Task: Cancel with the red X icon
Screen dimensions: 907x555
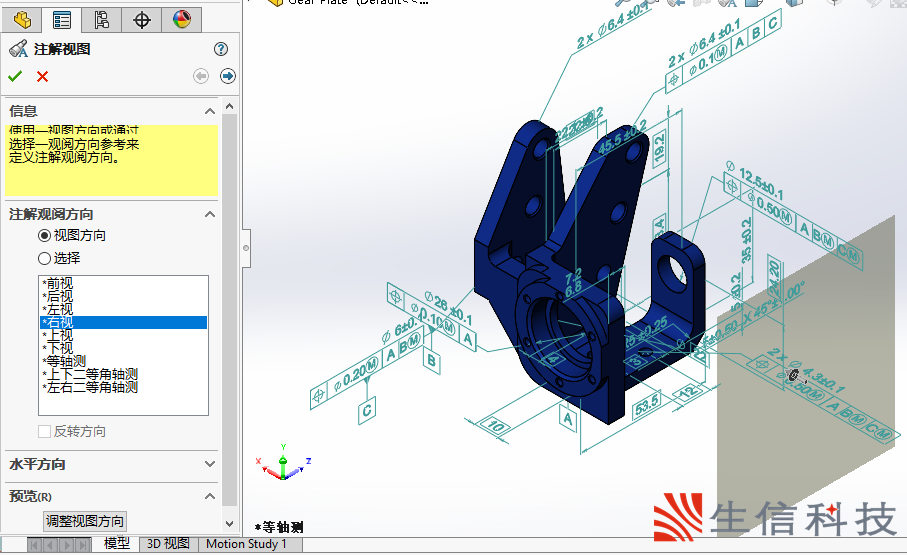Action: click(x=42, y=76)
